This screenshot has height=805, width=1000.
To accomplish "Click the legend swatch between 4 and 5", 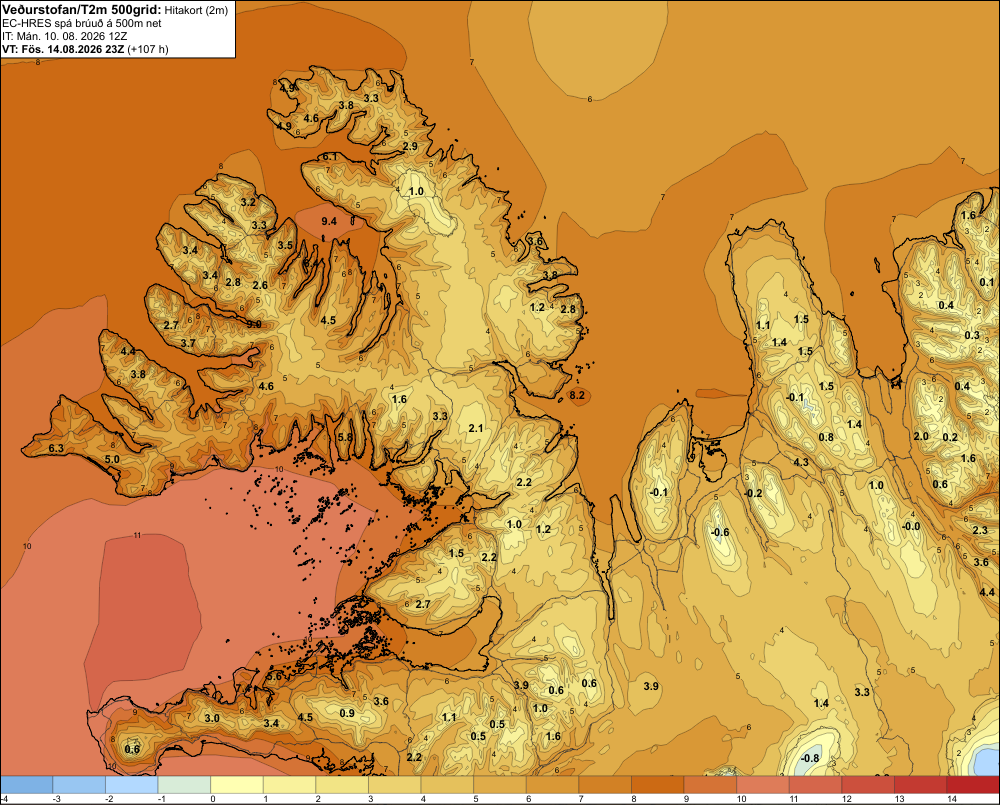I will (447, 784).
